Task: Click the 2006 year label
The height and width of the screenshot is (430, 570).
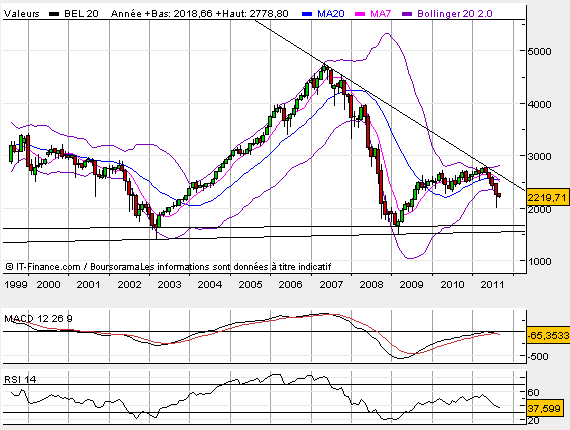Action: click(290, 285)
